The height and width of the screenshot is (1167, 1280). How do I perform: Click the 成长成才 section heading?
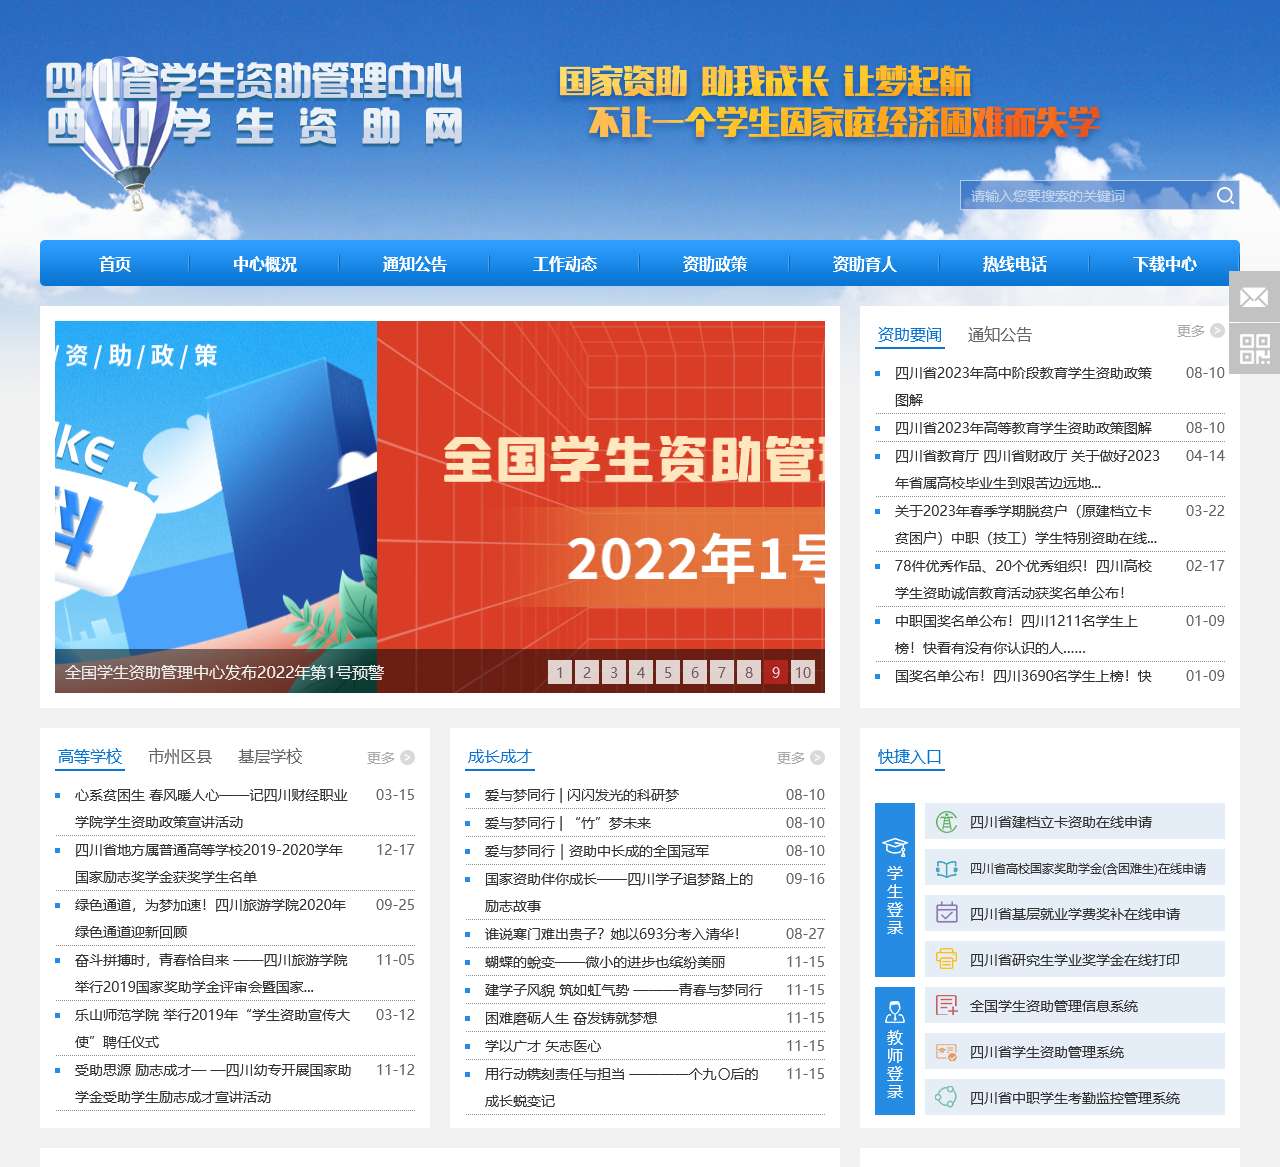[500, 757]
